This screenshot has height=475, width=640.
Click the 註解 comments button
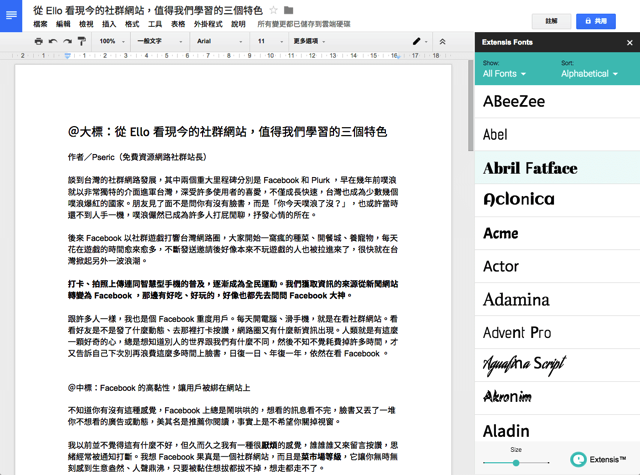pyautogui.click(x=551, y=21)
